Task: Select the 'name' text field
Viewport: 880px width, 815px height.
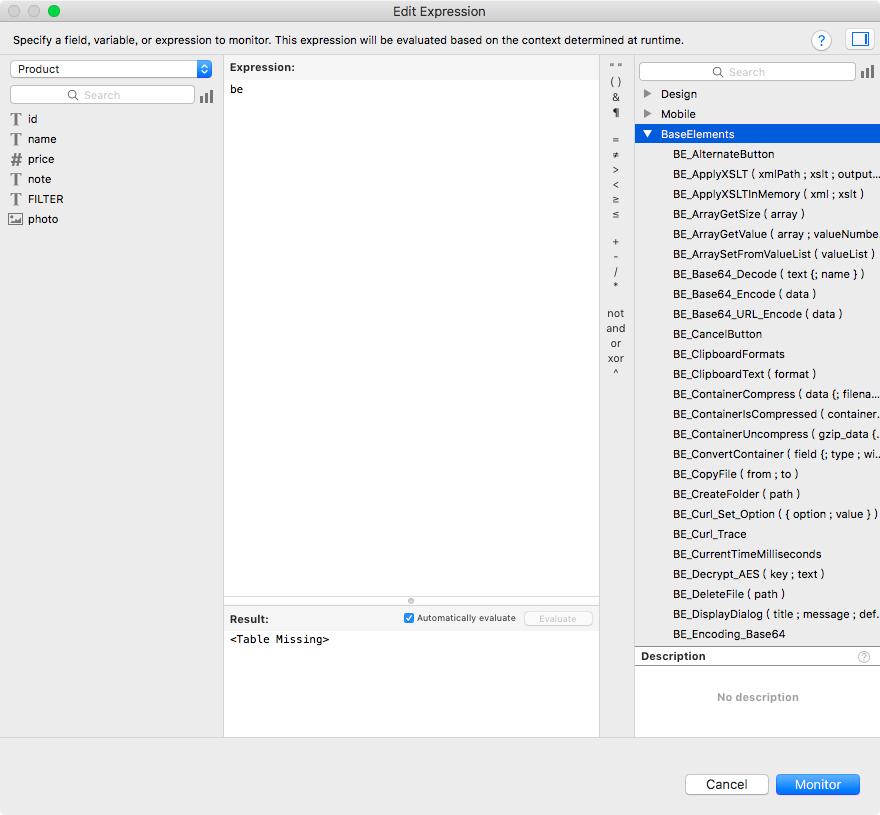Action: coord(42,139)
